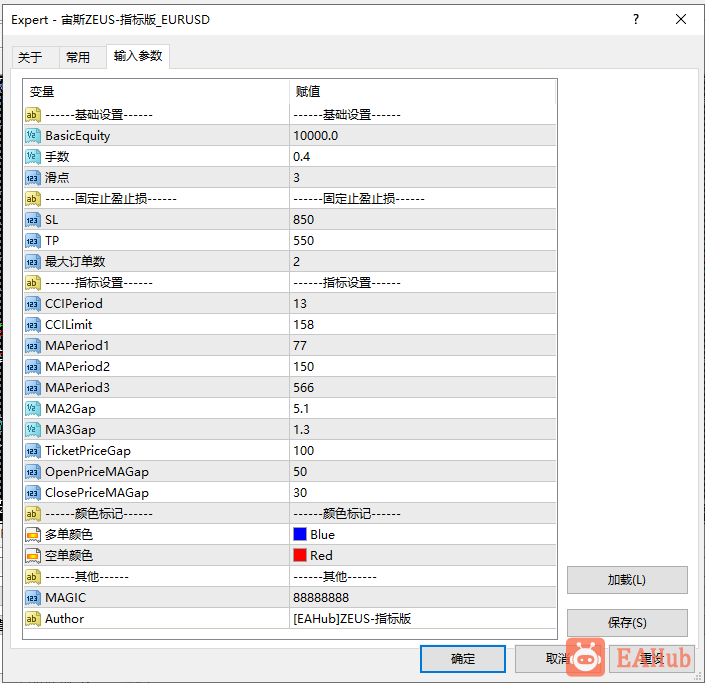Click the CCIPeriod integer icon
This screenshot has width=705, height=683.
pyautogui.click(x=33, y=304)
